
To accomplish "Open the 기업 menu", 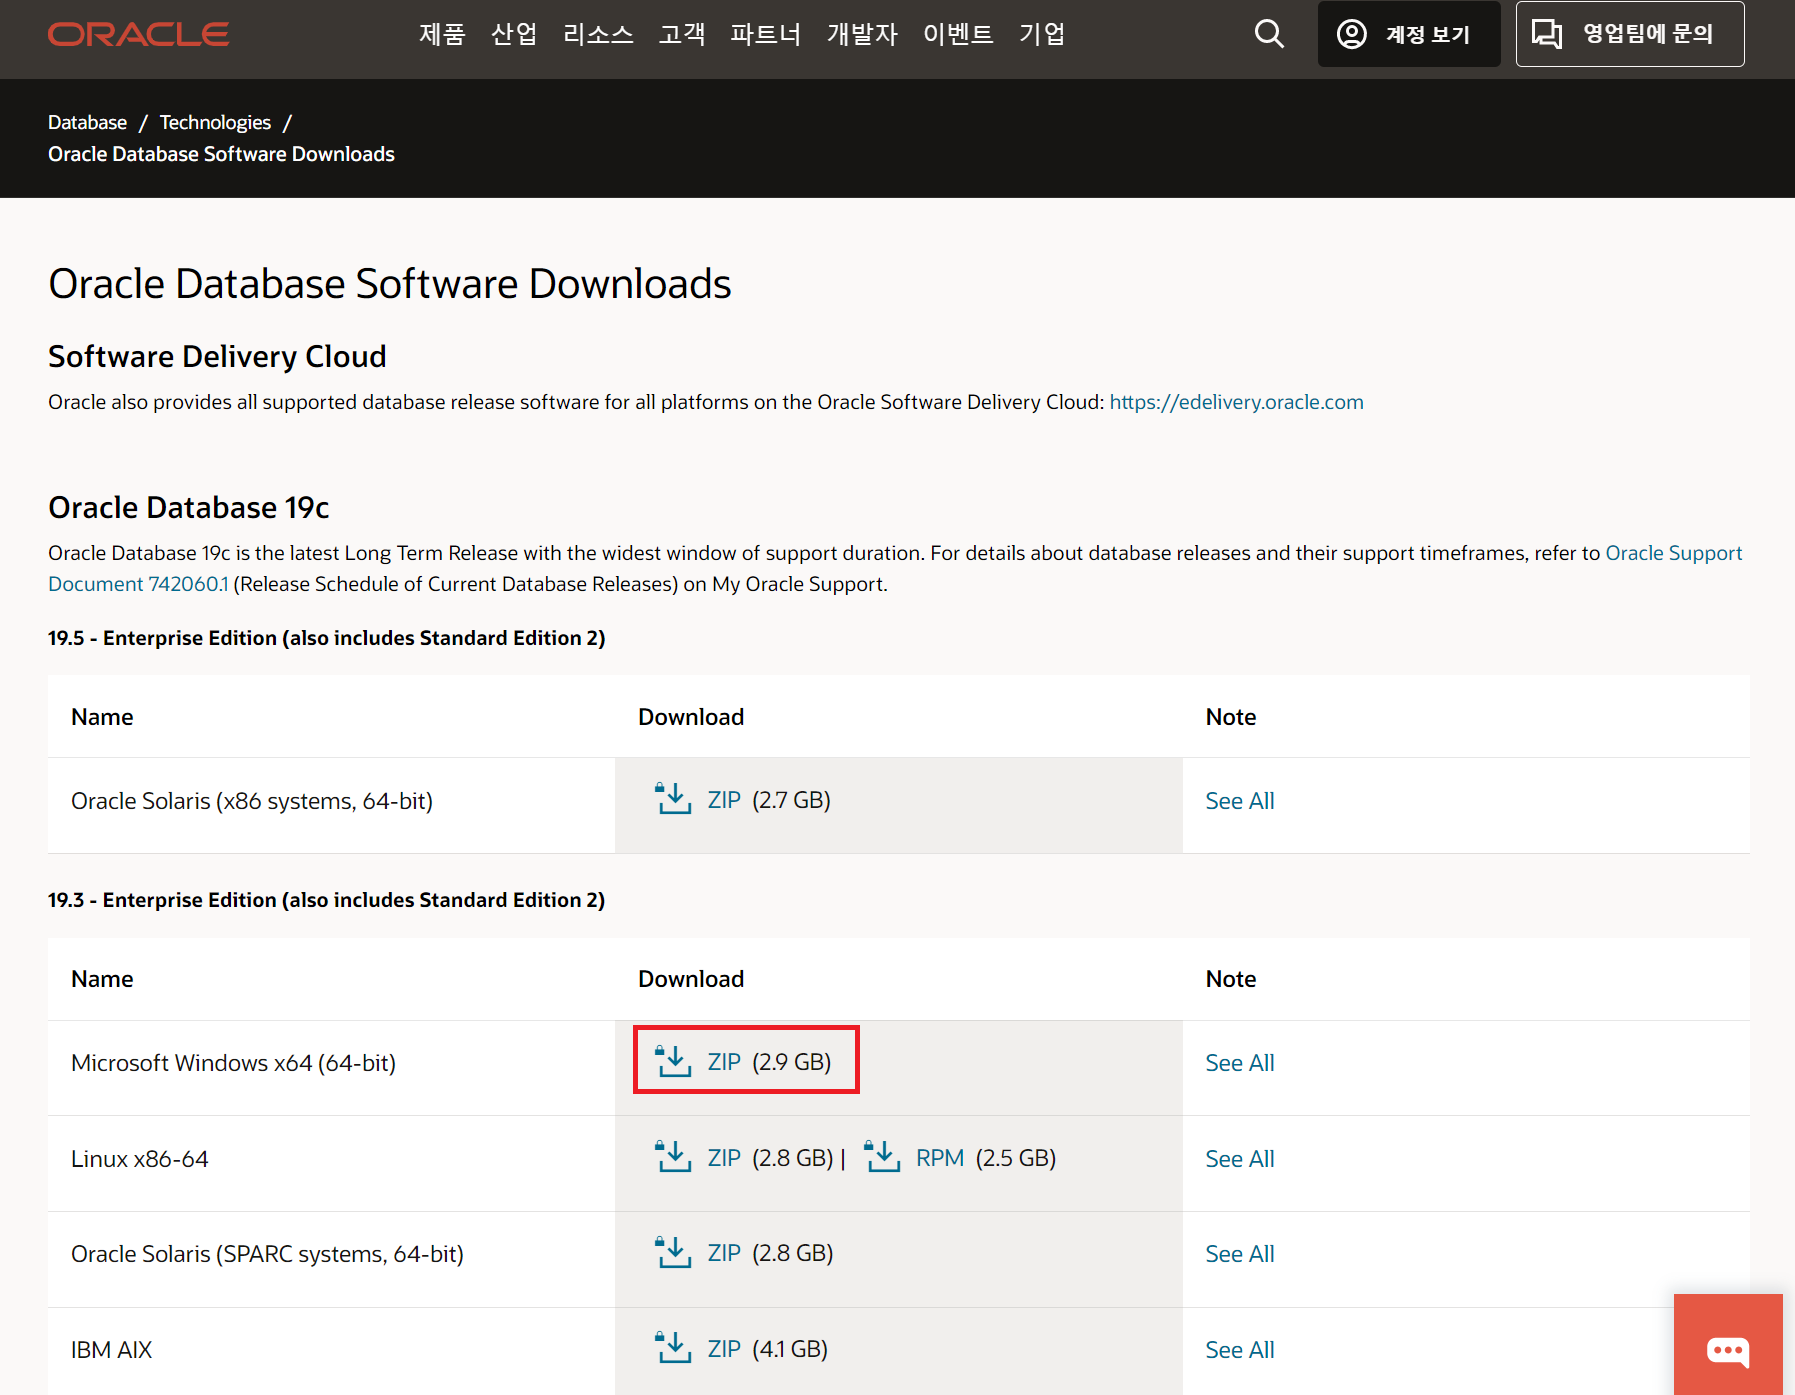I will pyautogui.click(x=1042, y=34).
